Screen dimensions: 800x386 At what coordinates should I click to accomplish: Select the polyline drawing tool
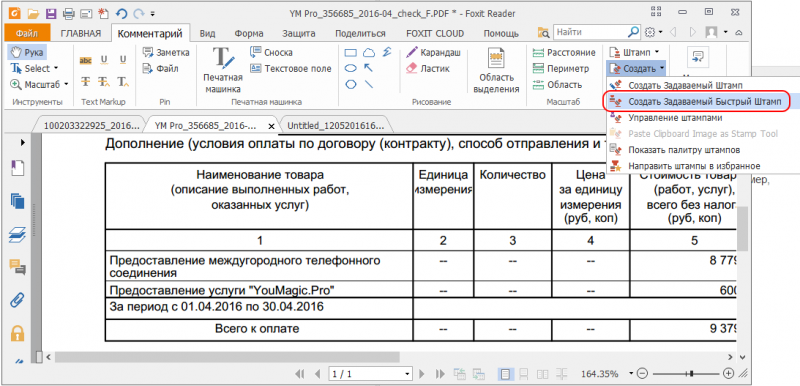point(387,53)
